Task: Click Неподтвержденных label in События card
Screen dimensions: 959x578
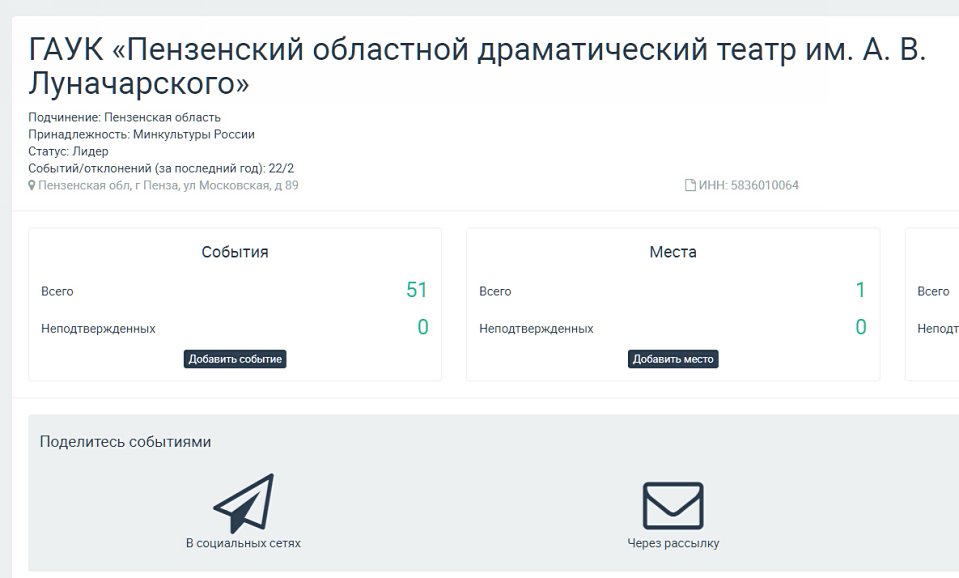Action: pyautogui.click(x=98, y=329)
